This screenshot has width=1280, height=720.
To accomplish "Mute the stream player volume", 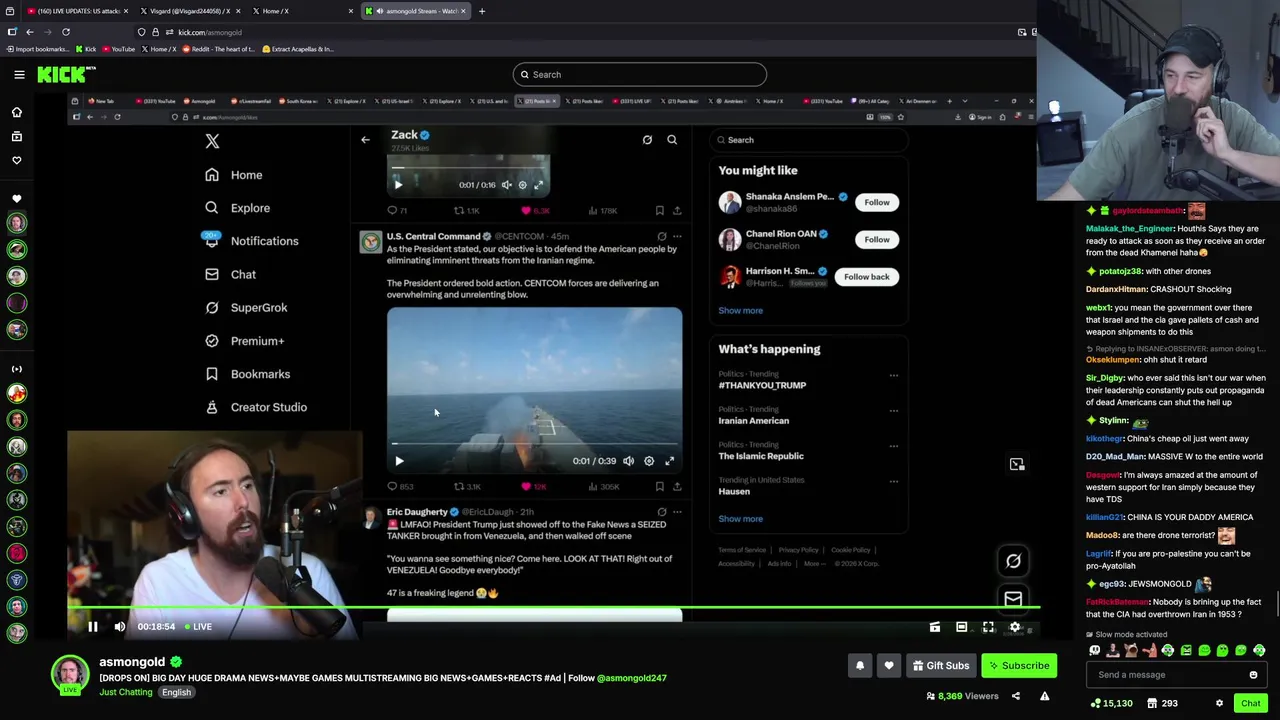I will click(x=120, y=627).
